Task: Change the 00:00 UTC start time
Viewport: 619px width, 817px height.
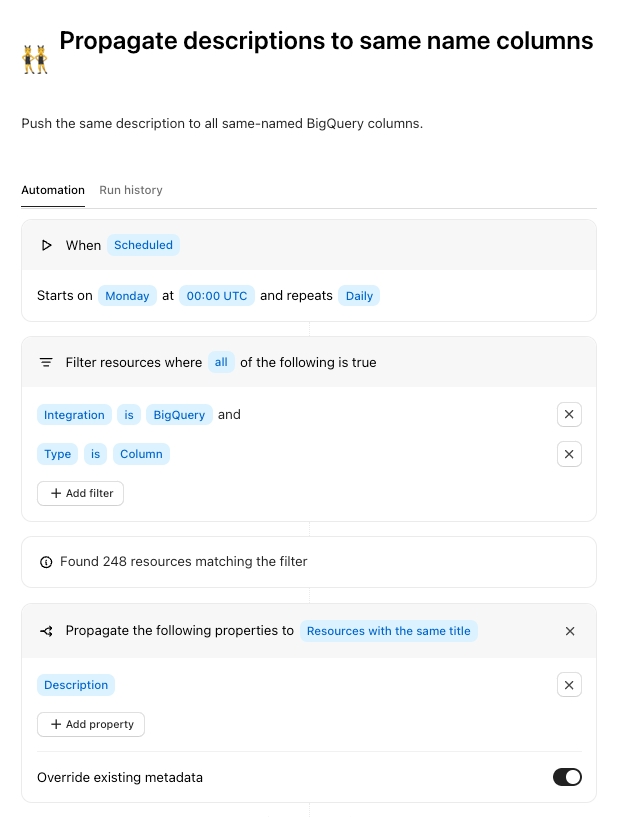Action: pos(217,296)
